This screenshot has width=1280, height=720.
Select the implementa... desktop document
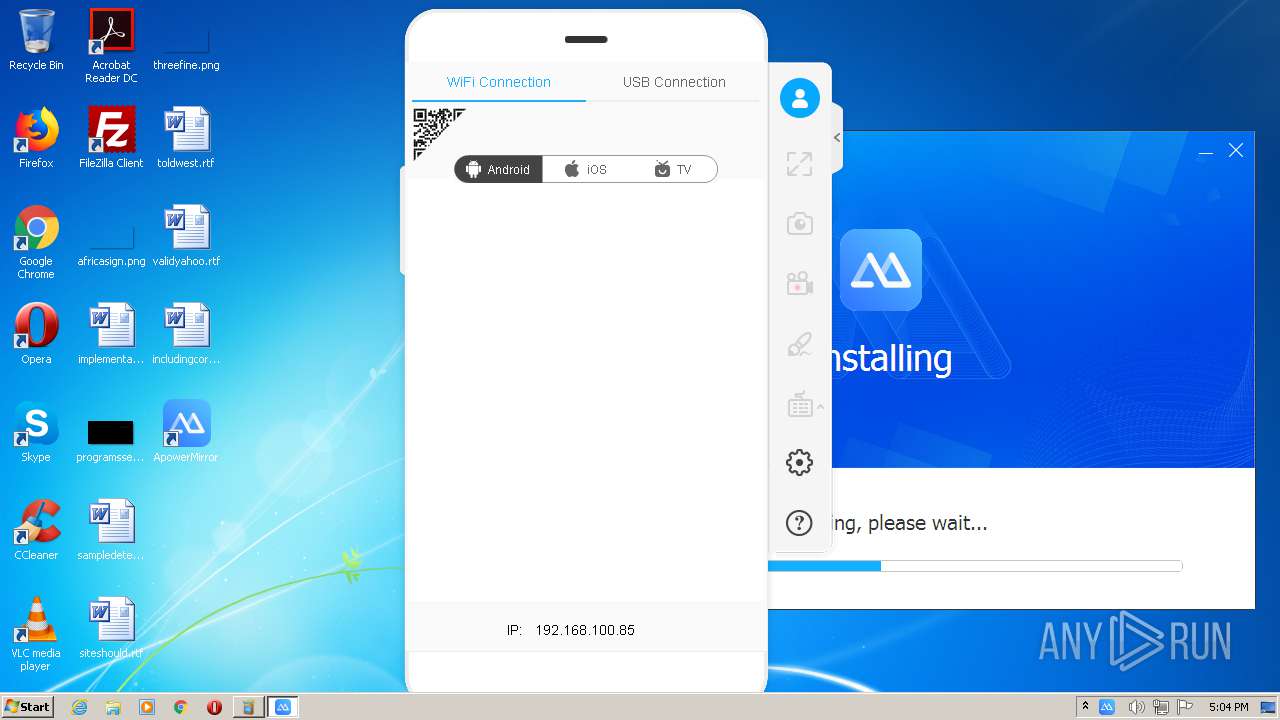[111, 334]
